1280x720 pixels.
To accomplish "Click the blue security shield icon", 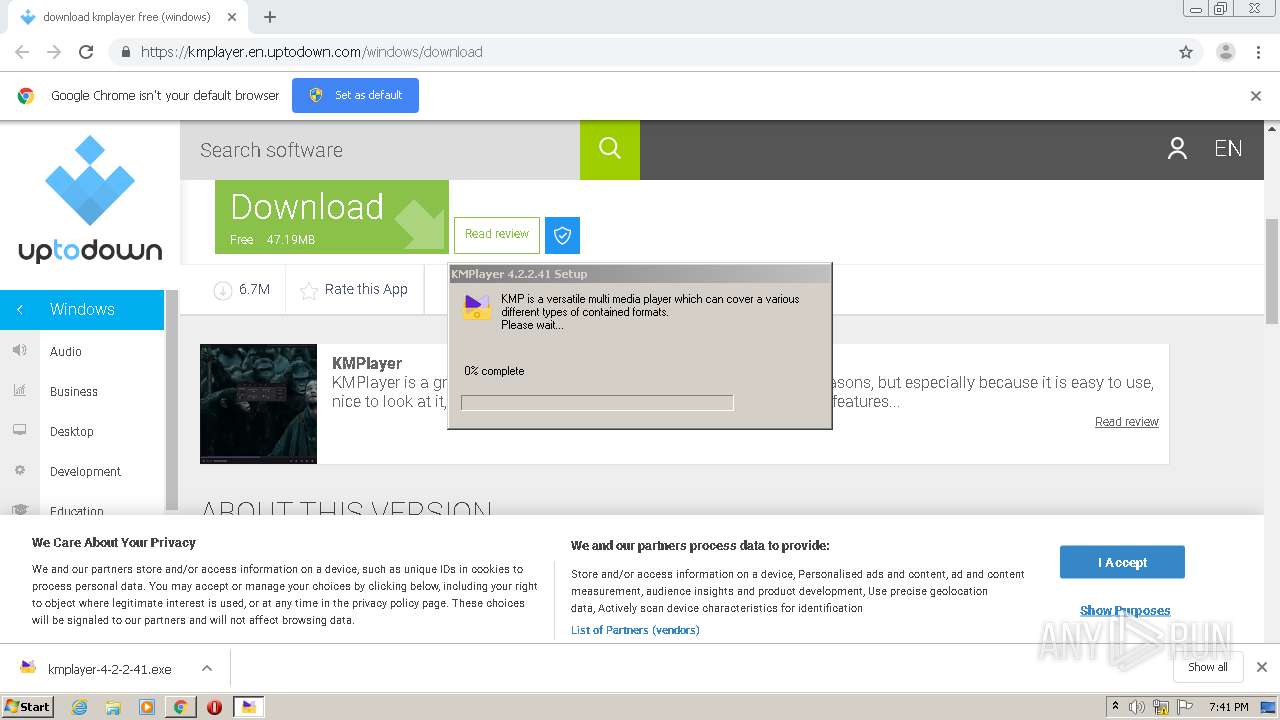I will [562, 235].
